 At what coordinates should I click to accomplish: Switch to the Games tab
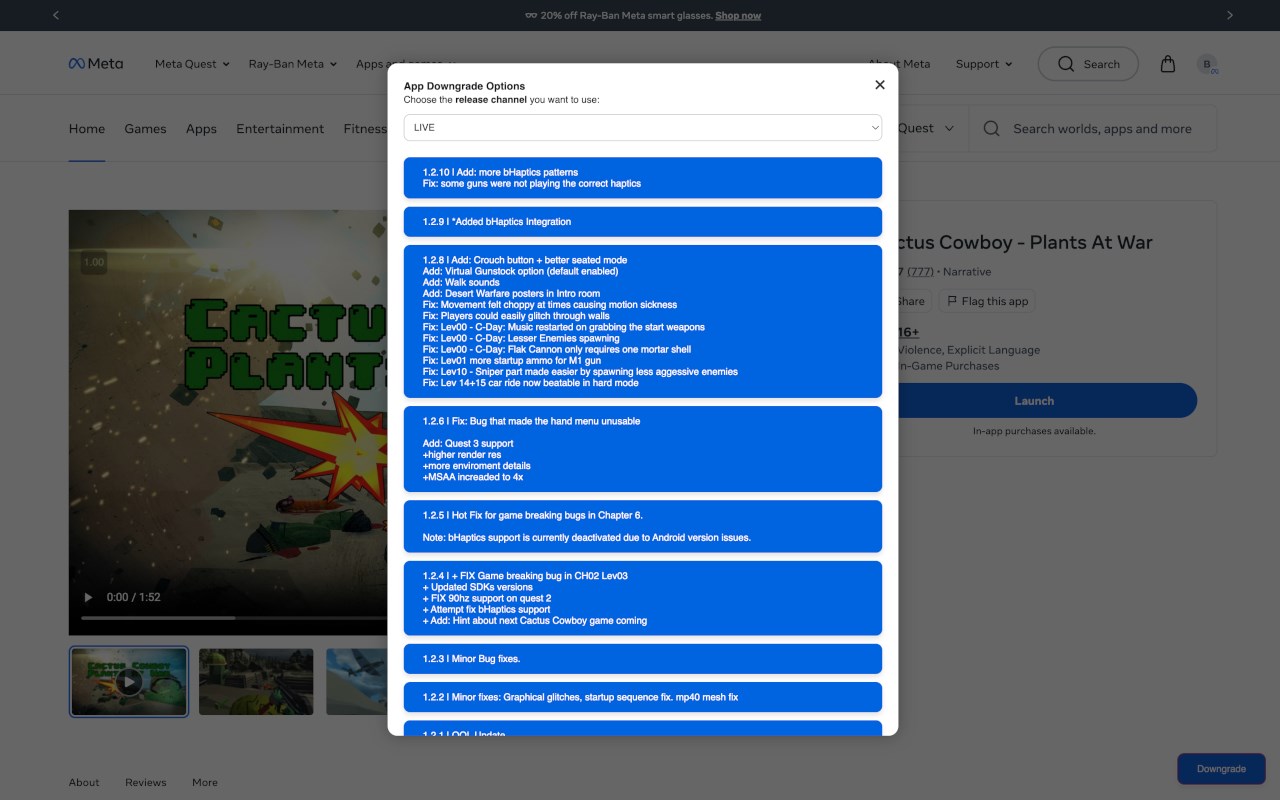tap(145, 129)
